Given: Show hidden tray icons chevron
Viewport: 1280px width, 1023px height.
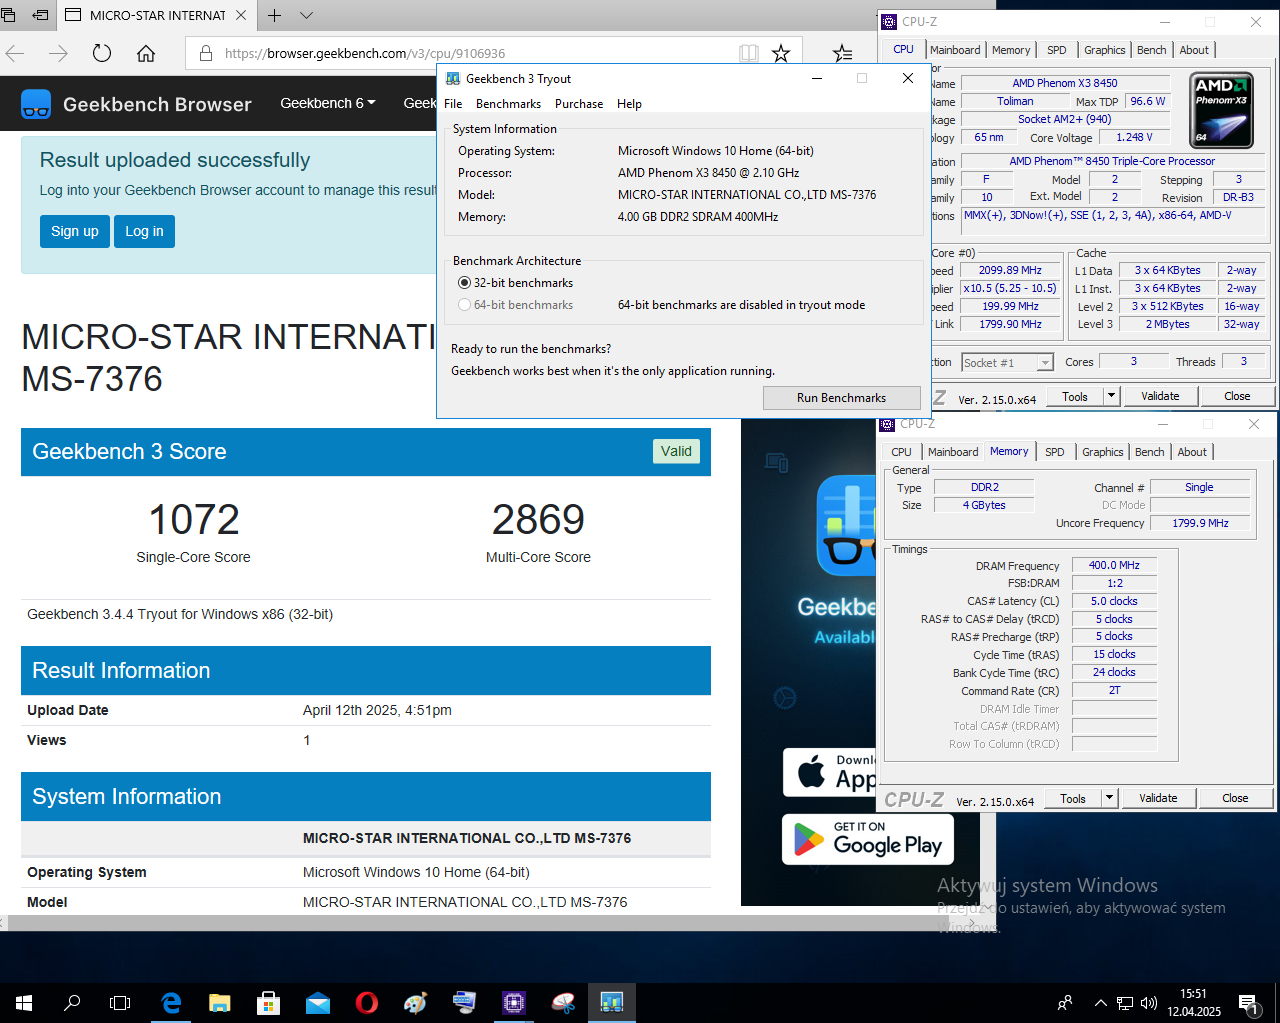Looking at the screenshot, I should (x=1100, y=1002).
